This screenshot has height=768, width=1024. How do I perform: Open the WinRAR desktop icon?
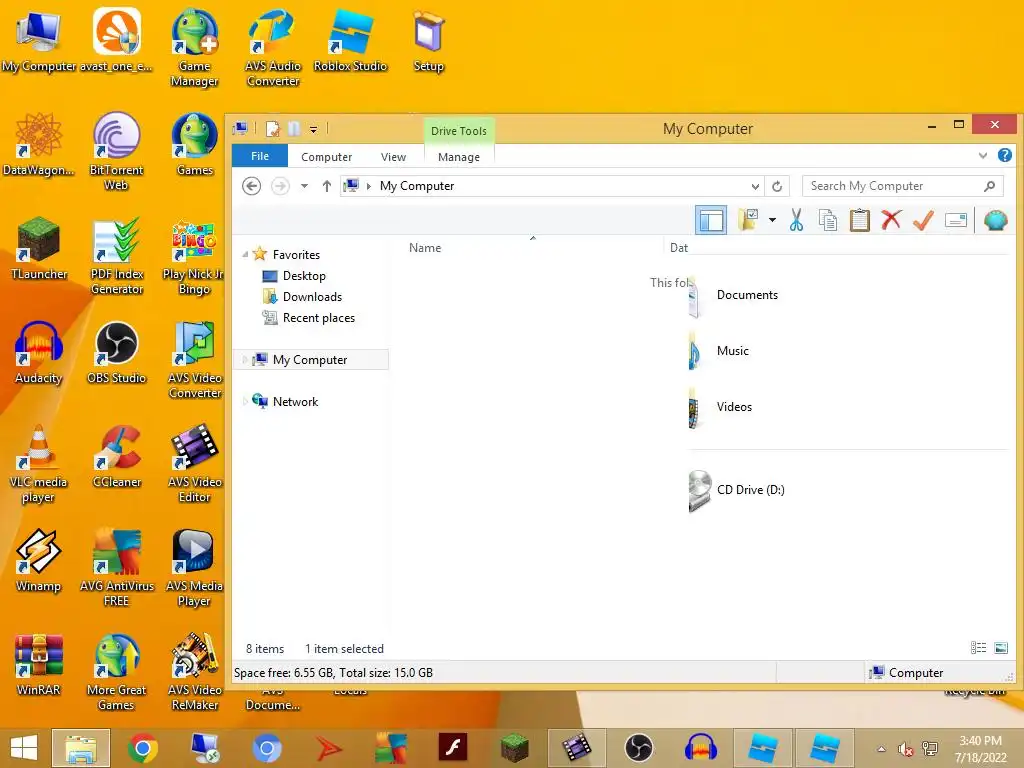click(x=39, y=664)
